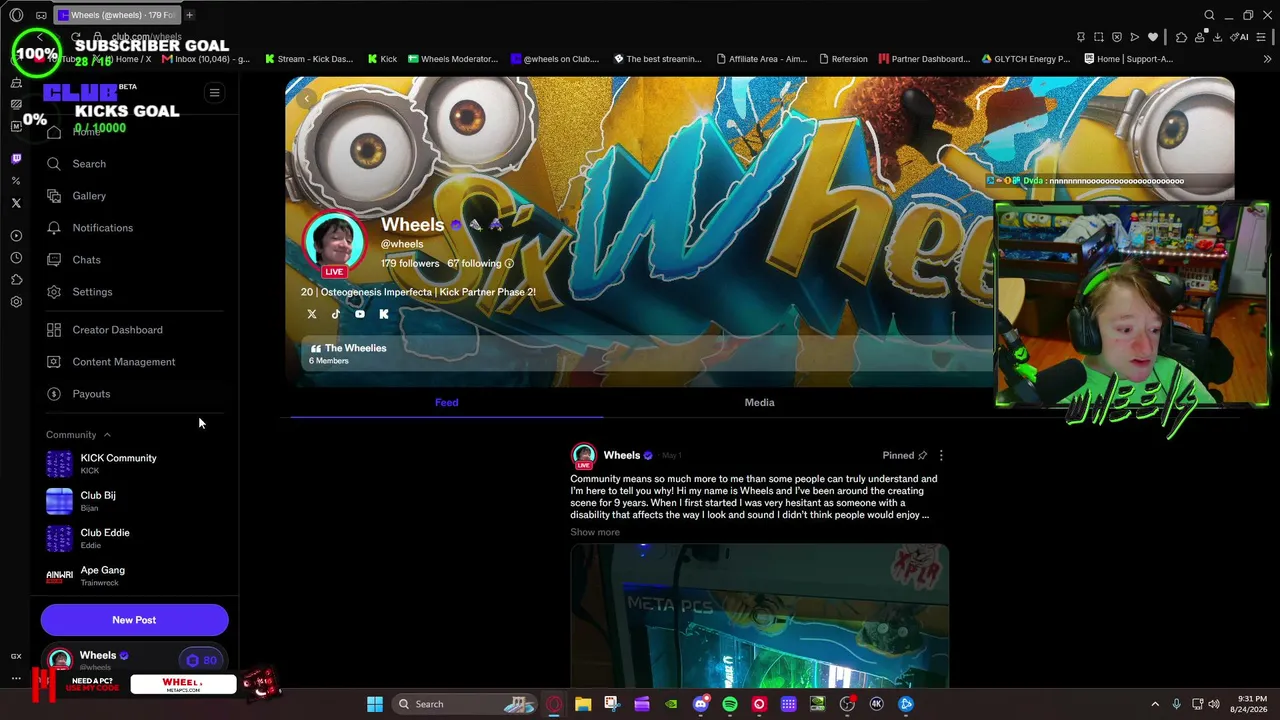
Task: Switch to the Media tab
Action: 759,402
